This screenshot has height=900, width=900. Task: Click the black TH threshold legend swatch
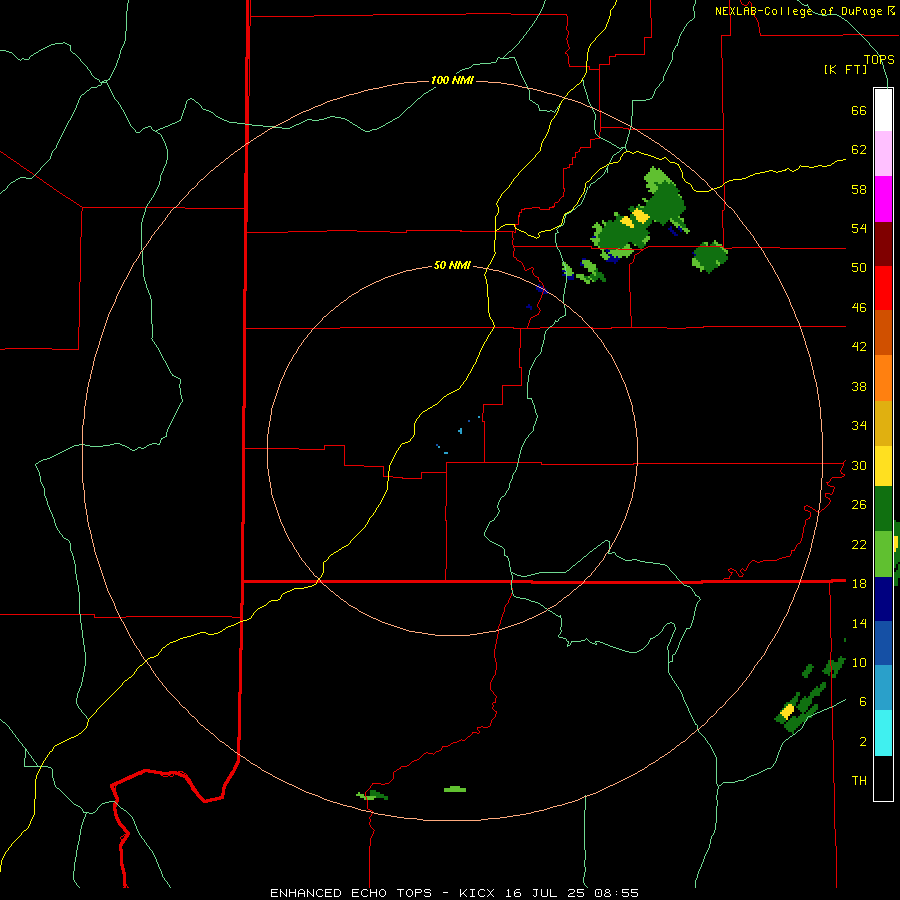(883, 778)
